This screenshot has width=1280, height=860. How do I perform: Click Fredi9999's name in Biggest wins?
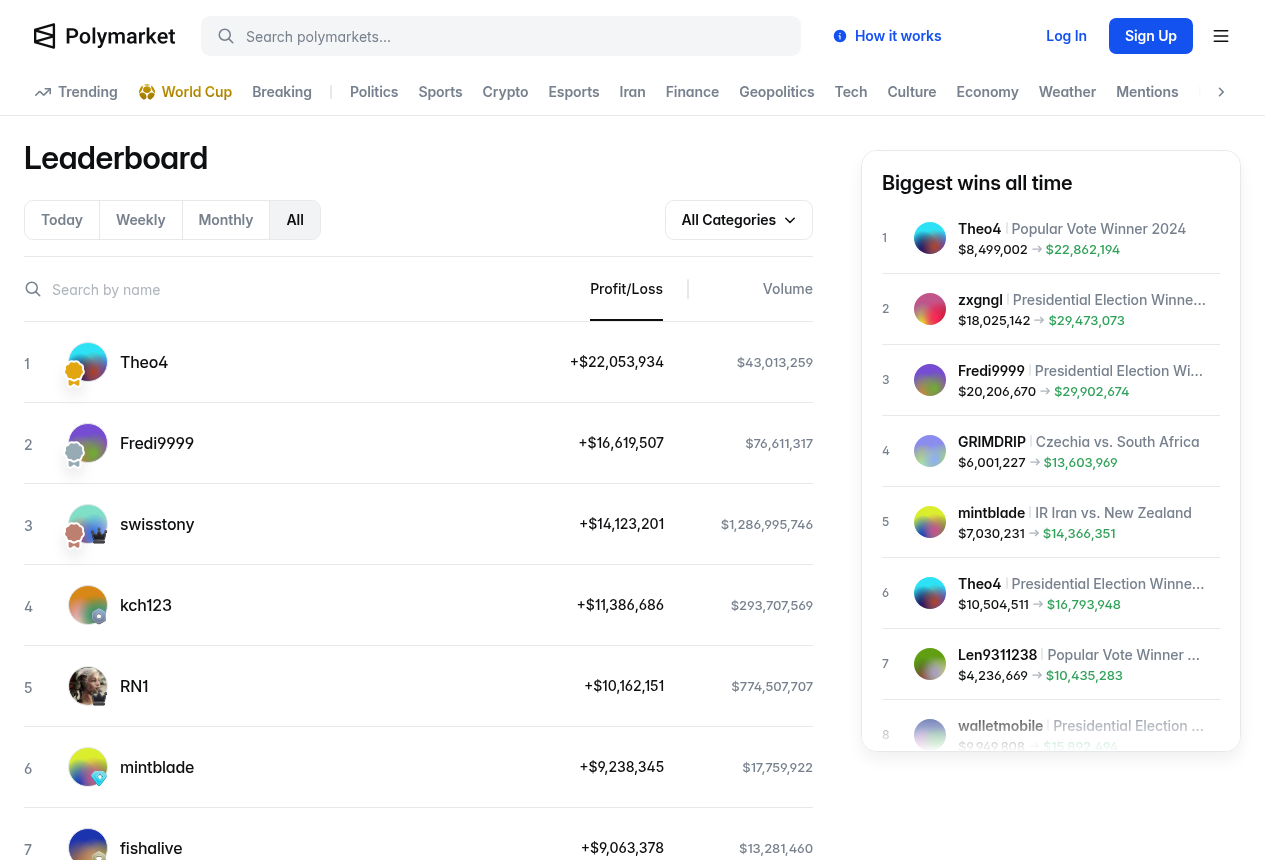tap(991, 371)
